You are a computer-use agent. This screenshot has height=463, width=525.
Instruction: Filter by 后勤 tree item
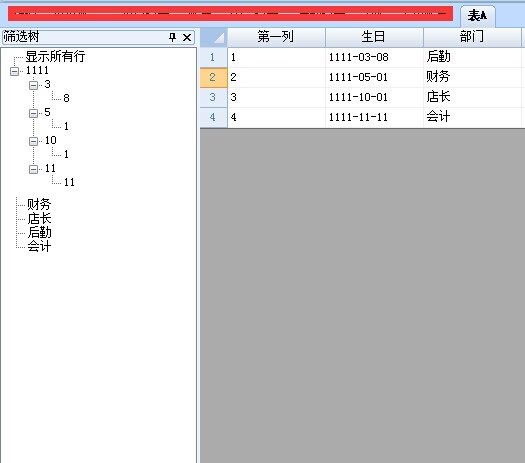pyautogui.click(x=39, y=232)
